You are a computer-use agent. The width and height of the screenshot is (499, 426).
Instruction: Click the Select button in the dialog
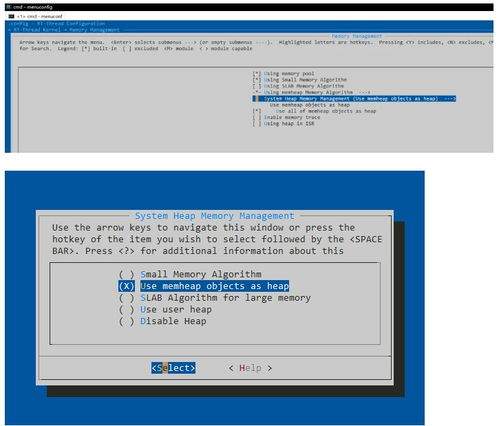173,368
